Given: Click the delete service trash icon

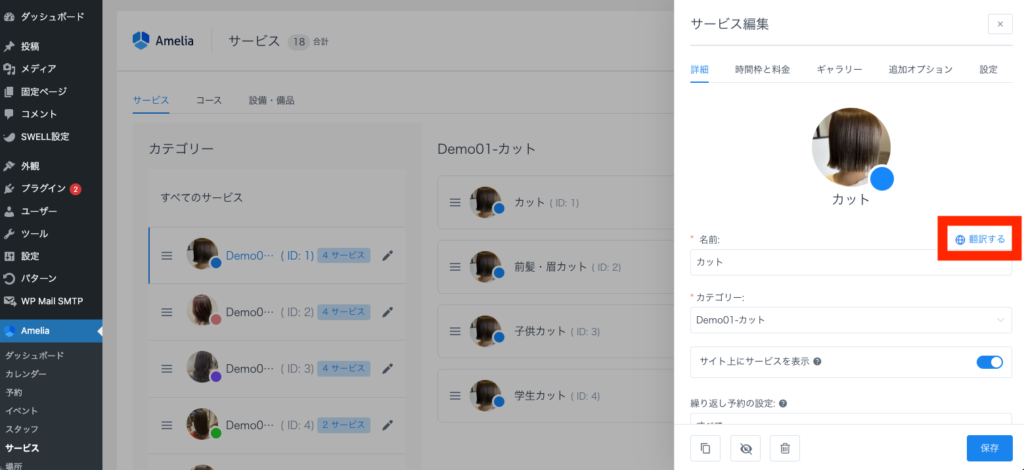Looking at the screenshot, I should coord(785,449).
